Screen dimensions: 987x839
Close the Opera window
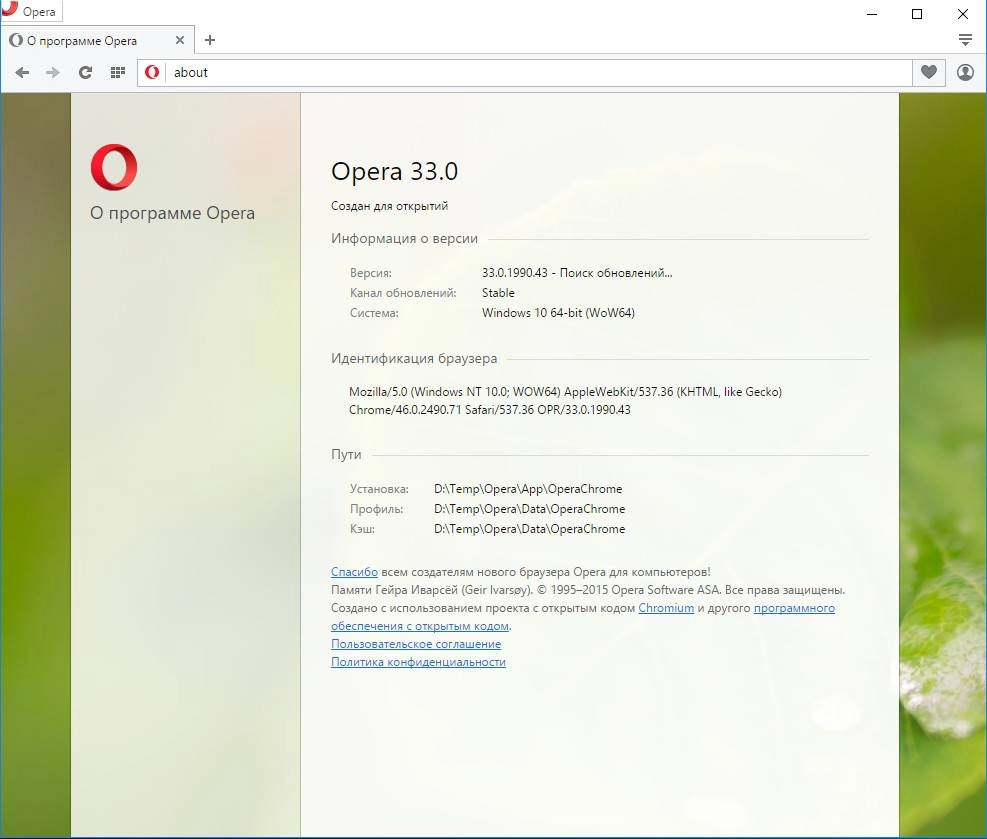click(963, 14)
